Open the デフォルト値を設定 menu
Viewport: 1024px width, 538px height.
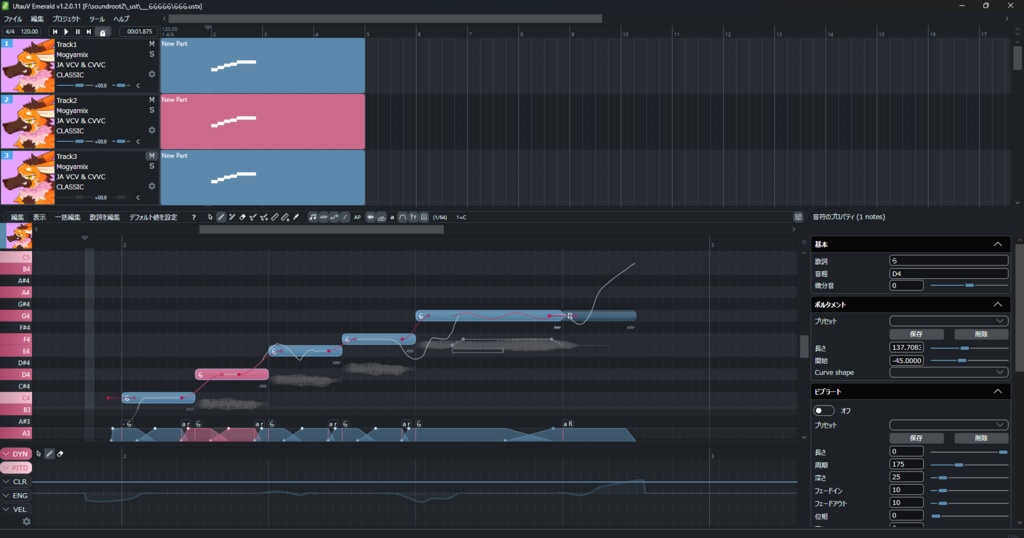pyautogui.click(x=153, y=217)
